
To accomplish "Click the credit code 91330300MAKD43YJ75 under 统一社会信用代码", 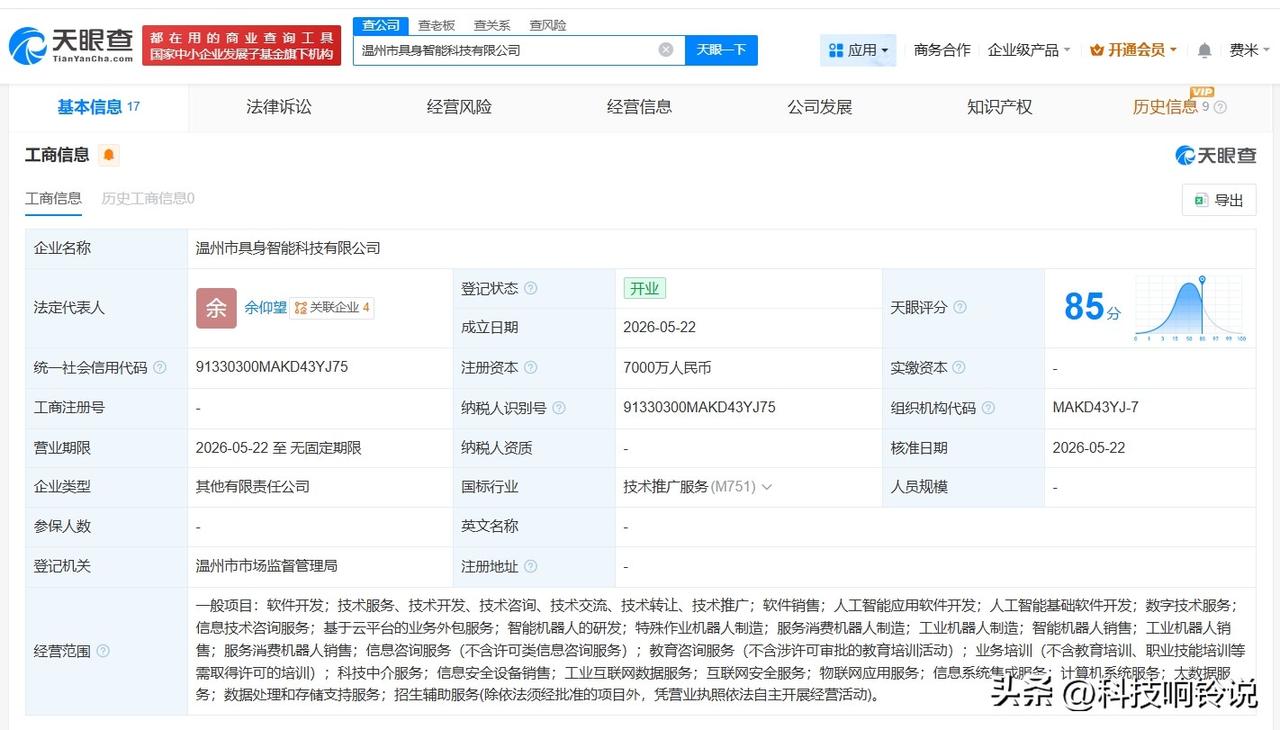I will (272, 367).
